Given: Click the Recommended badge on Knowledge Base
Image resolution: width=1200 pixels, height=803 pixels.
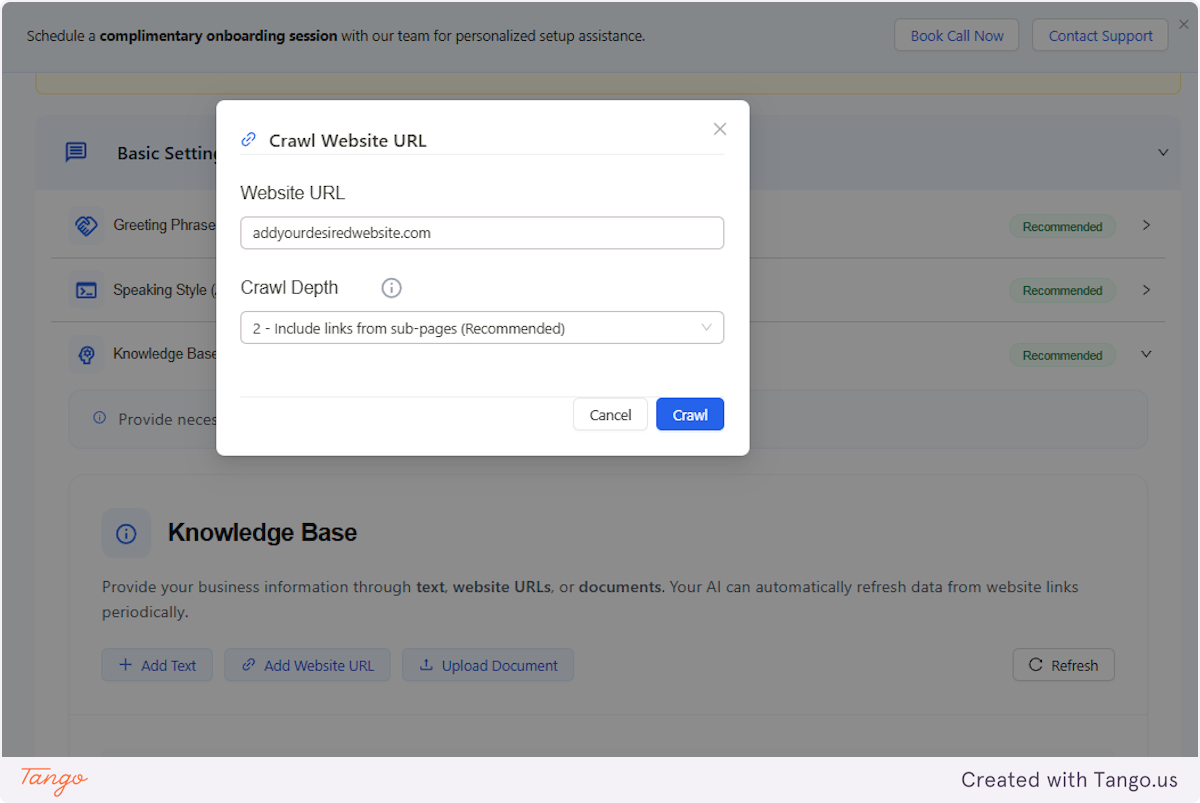Looking at the screenshot, I should 1062,355.
